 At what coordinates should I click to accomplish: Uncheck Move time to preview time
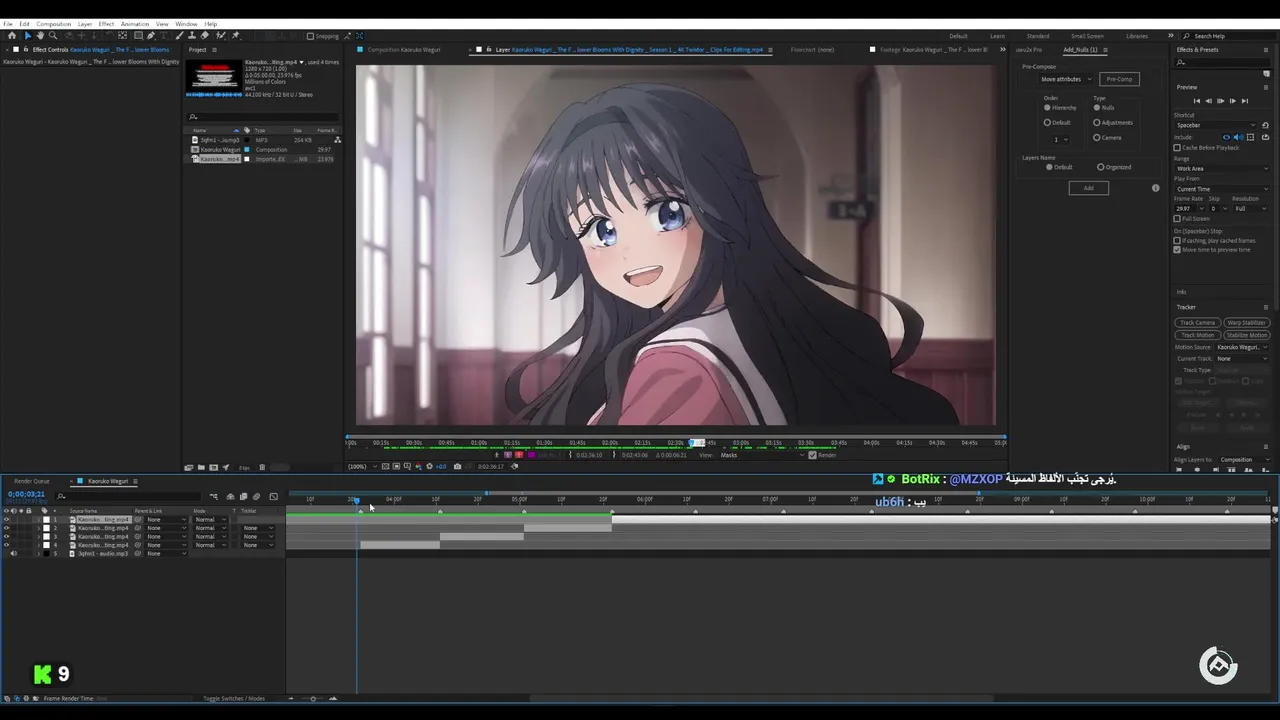[x=1177, y=250]
